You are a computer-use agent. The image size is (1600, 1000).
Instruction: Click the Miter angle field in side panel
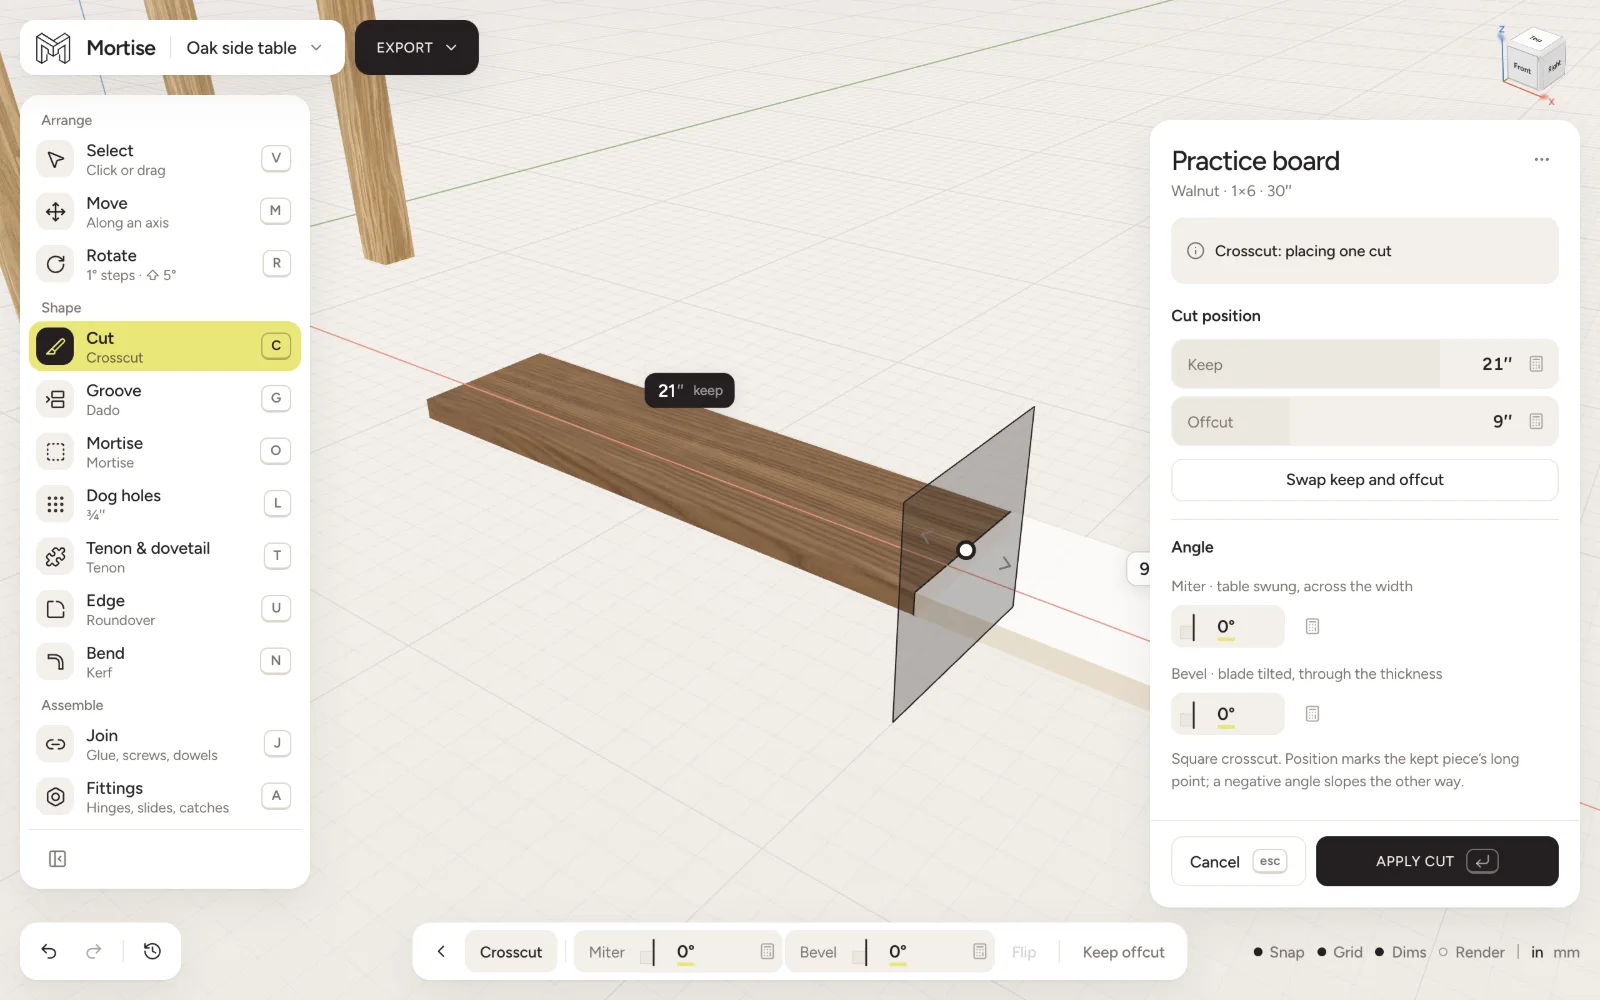[x=1228, y=627]
